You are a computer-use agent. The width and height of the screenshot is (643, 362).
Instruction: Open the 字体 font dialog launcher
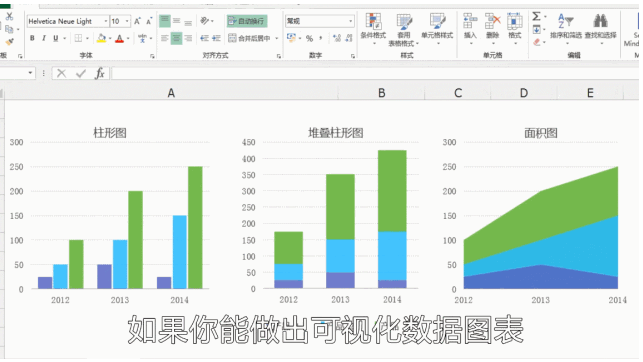point(152,56)
